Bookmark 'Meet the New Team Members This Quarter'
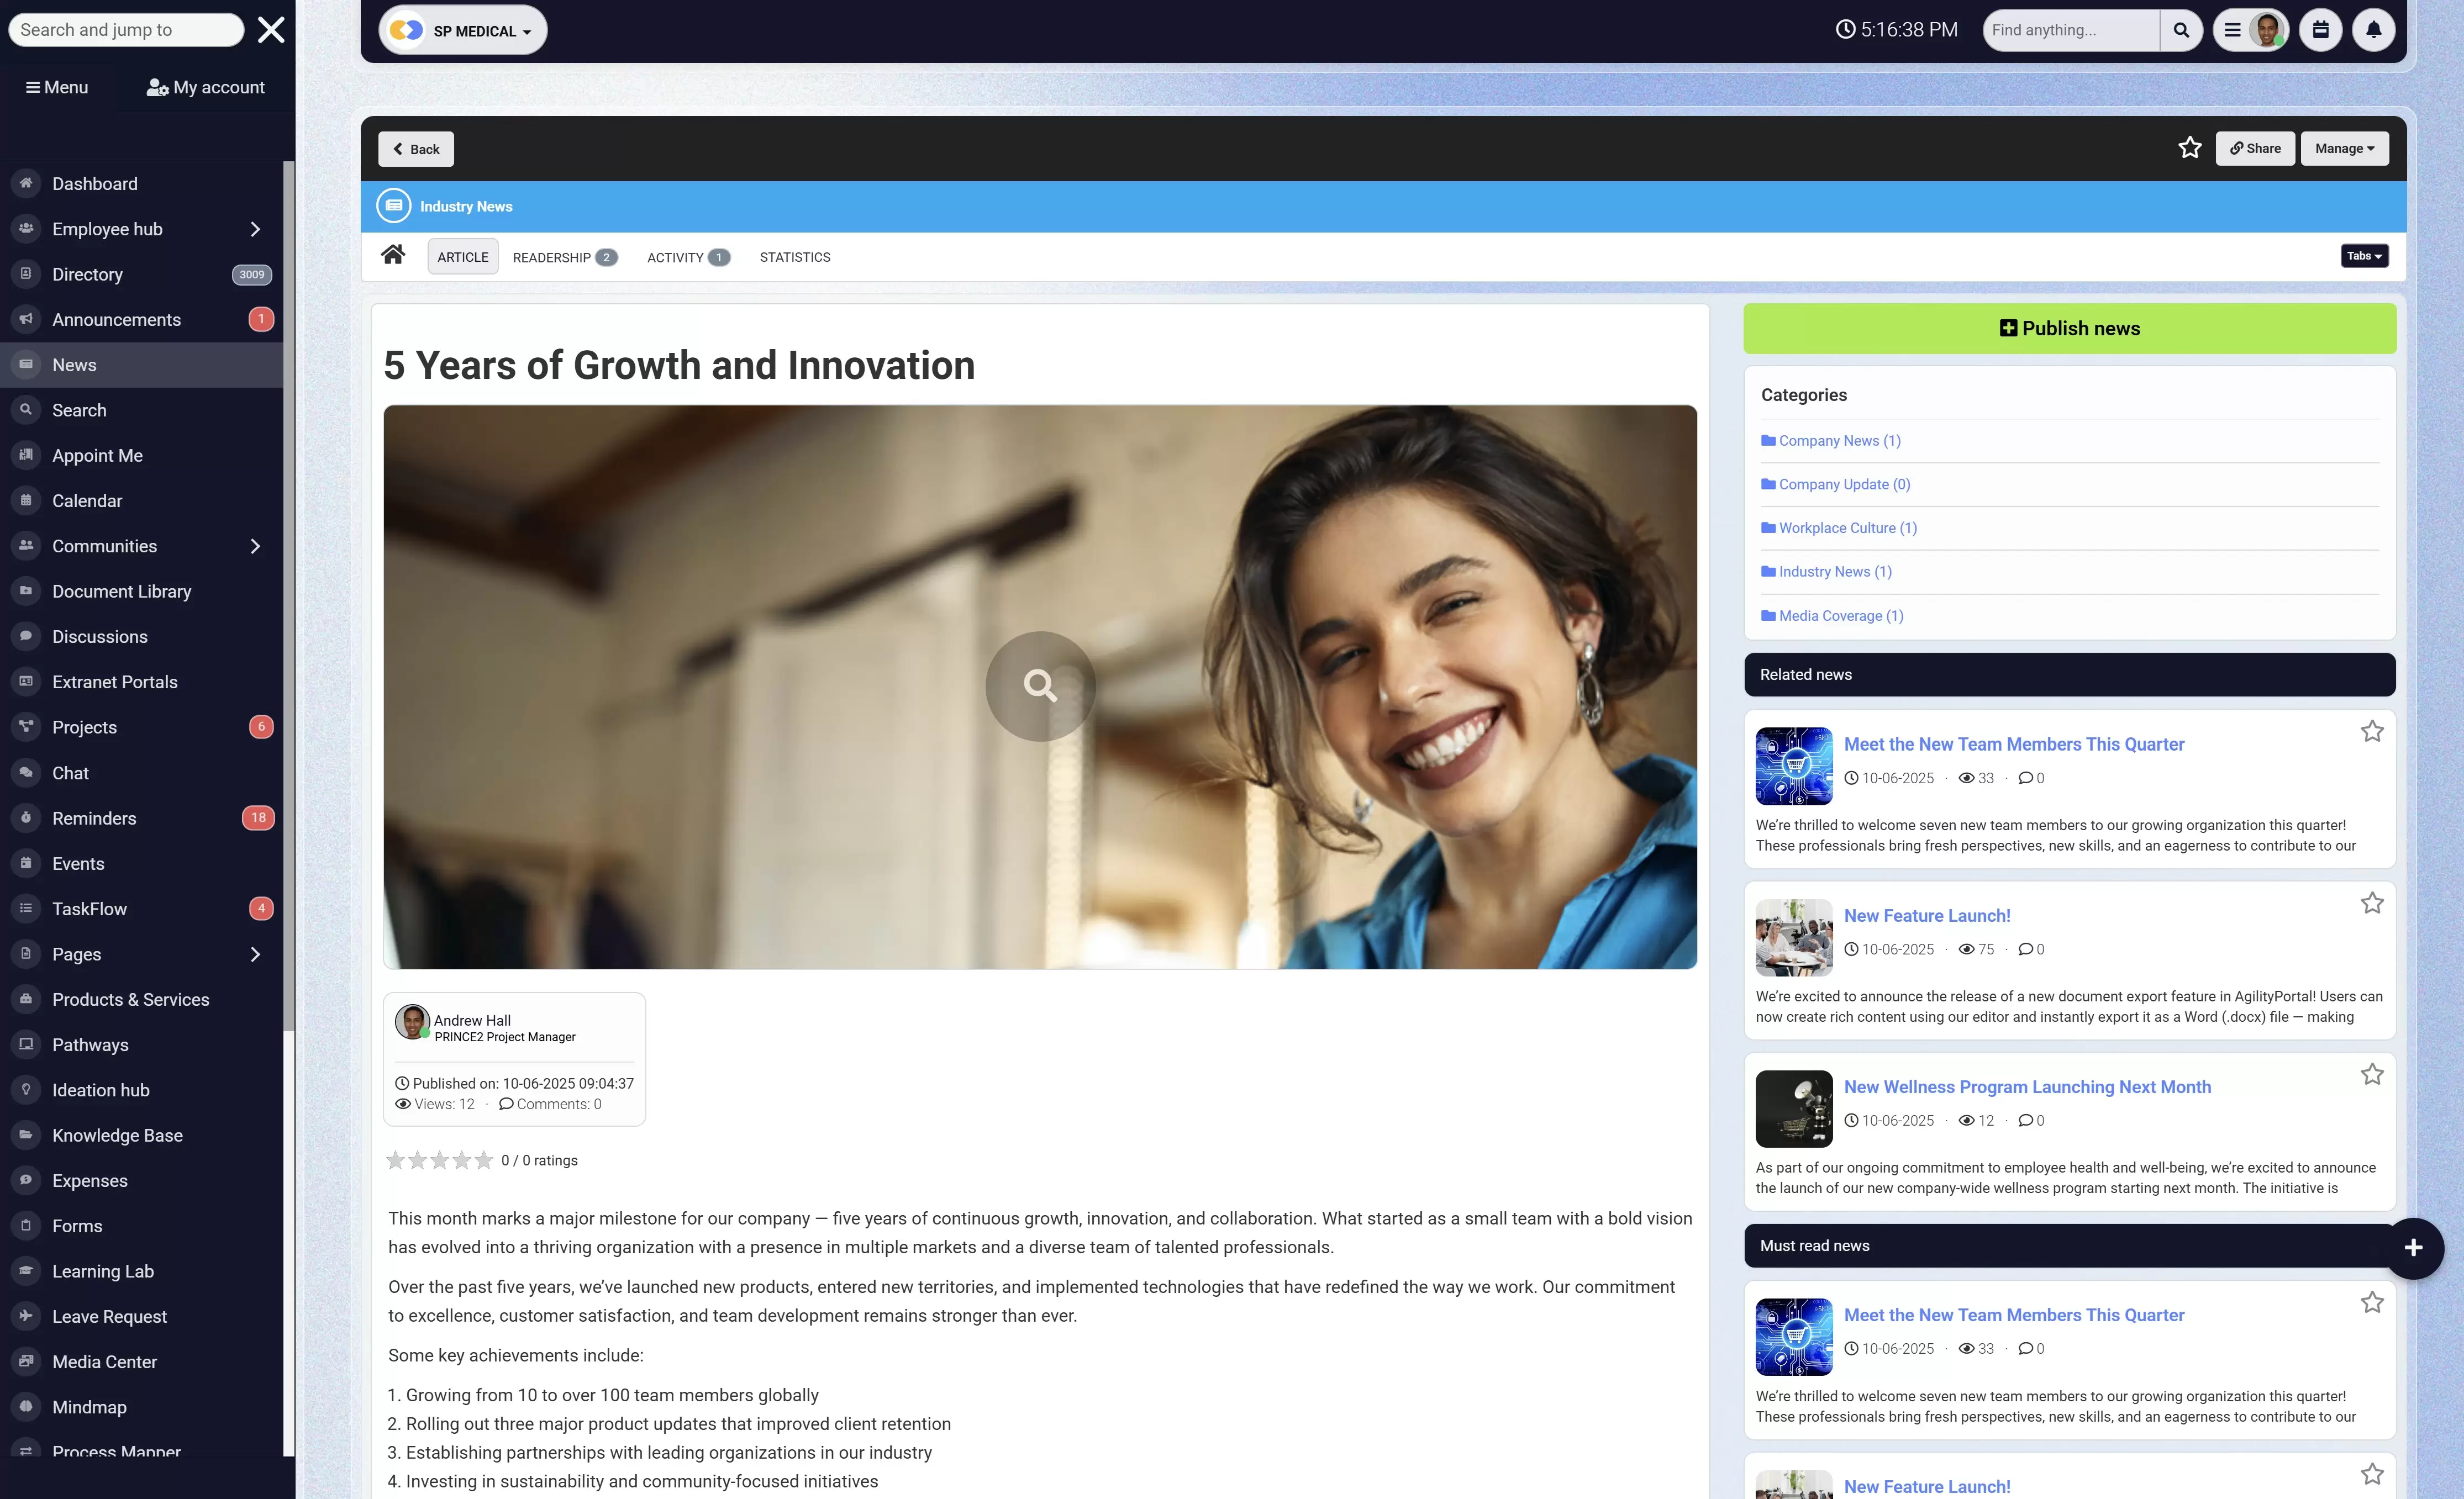This screenshot has width=2464, height=1499. coord(2372,731)
